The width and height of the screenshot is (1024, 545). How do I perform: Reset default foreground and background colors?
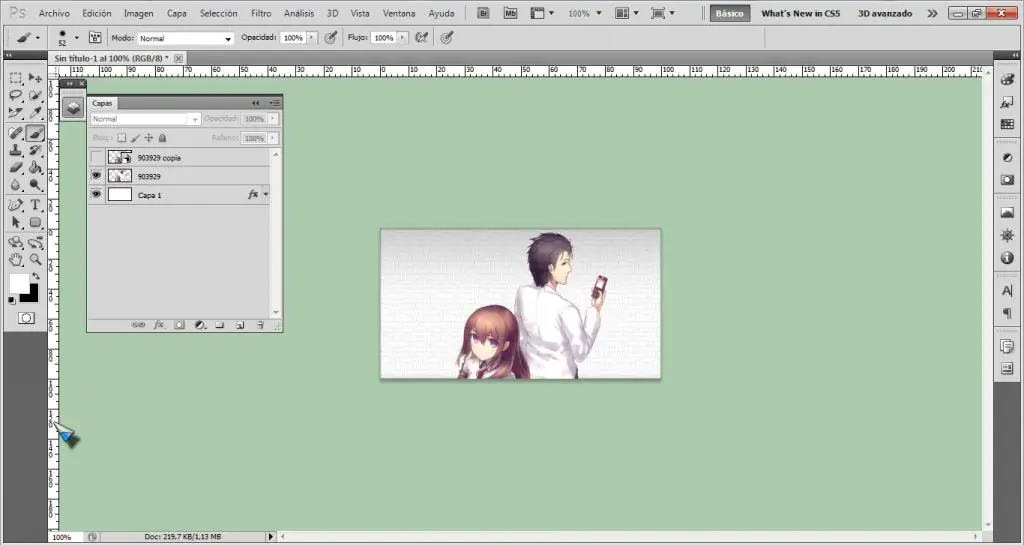(12, 301)
